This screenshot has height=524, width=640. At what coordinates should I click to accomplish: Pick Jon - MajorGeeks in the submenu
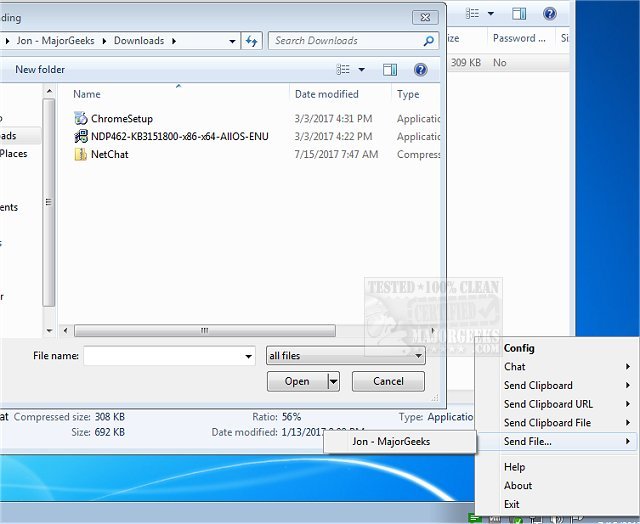(391, 442)
